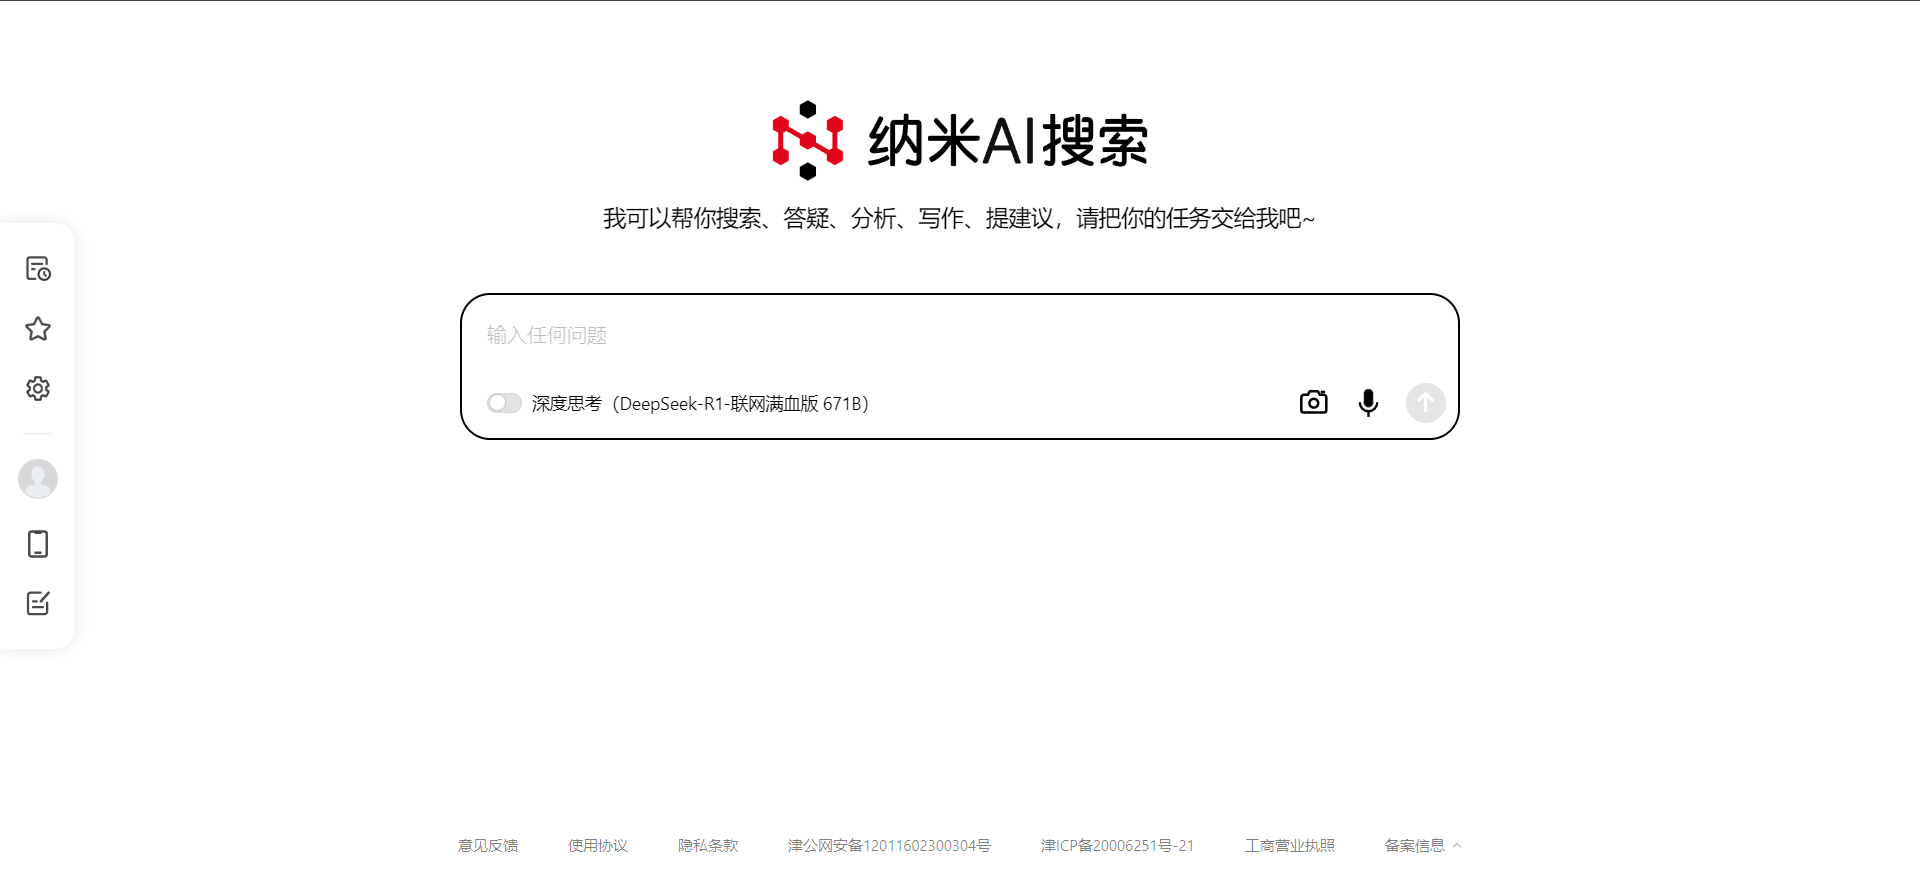Open the 津ICP备20006251号-21 link
1920x870 pixels.
click(1117, 846)
